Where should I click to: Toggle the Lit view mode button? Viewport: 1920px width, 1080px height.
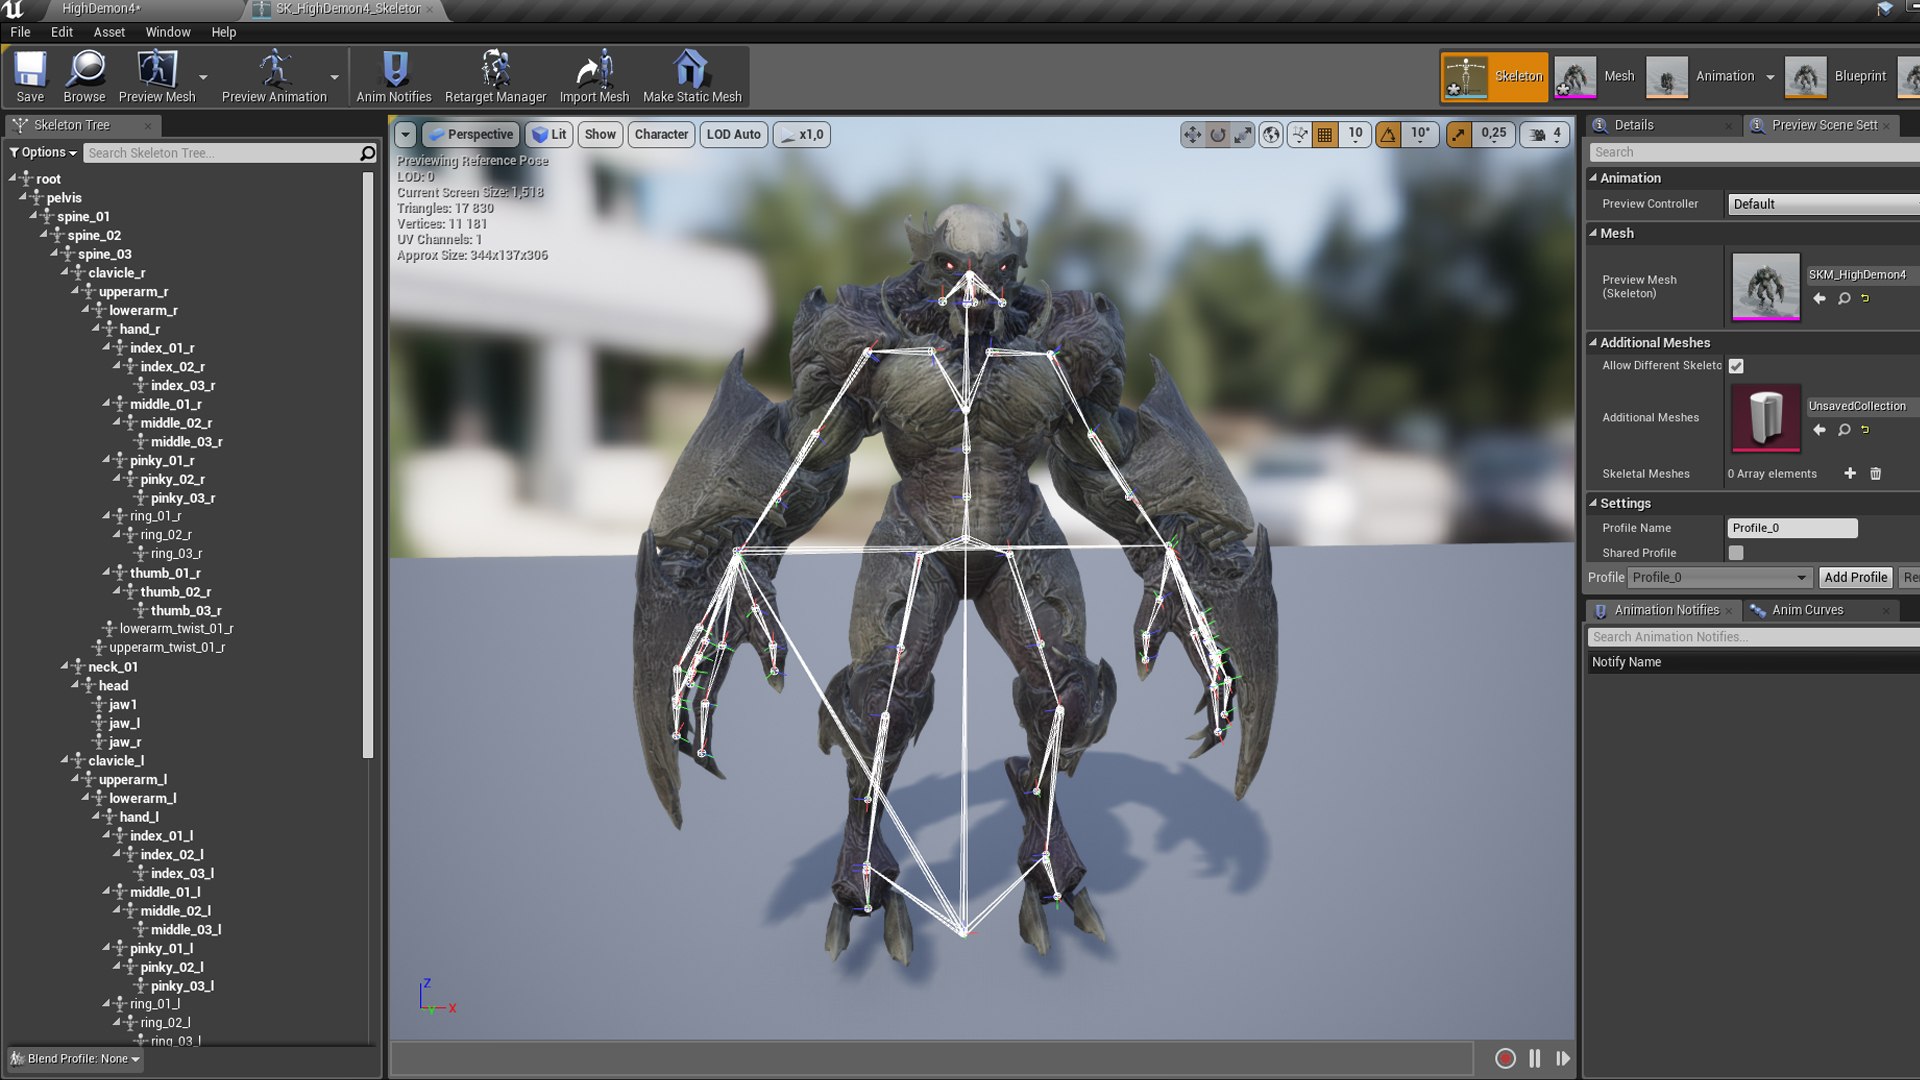(549, 134)
